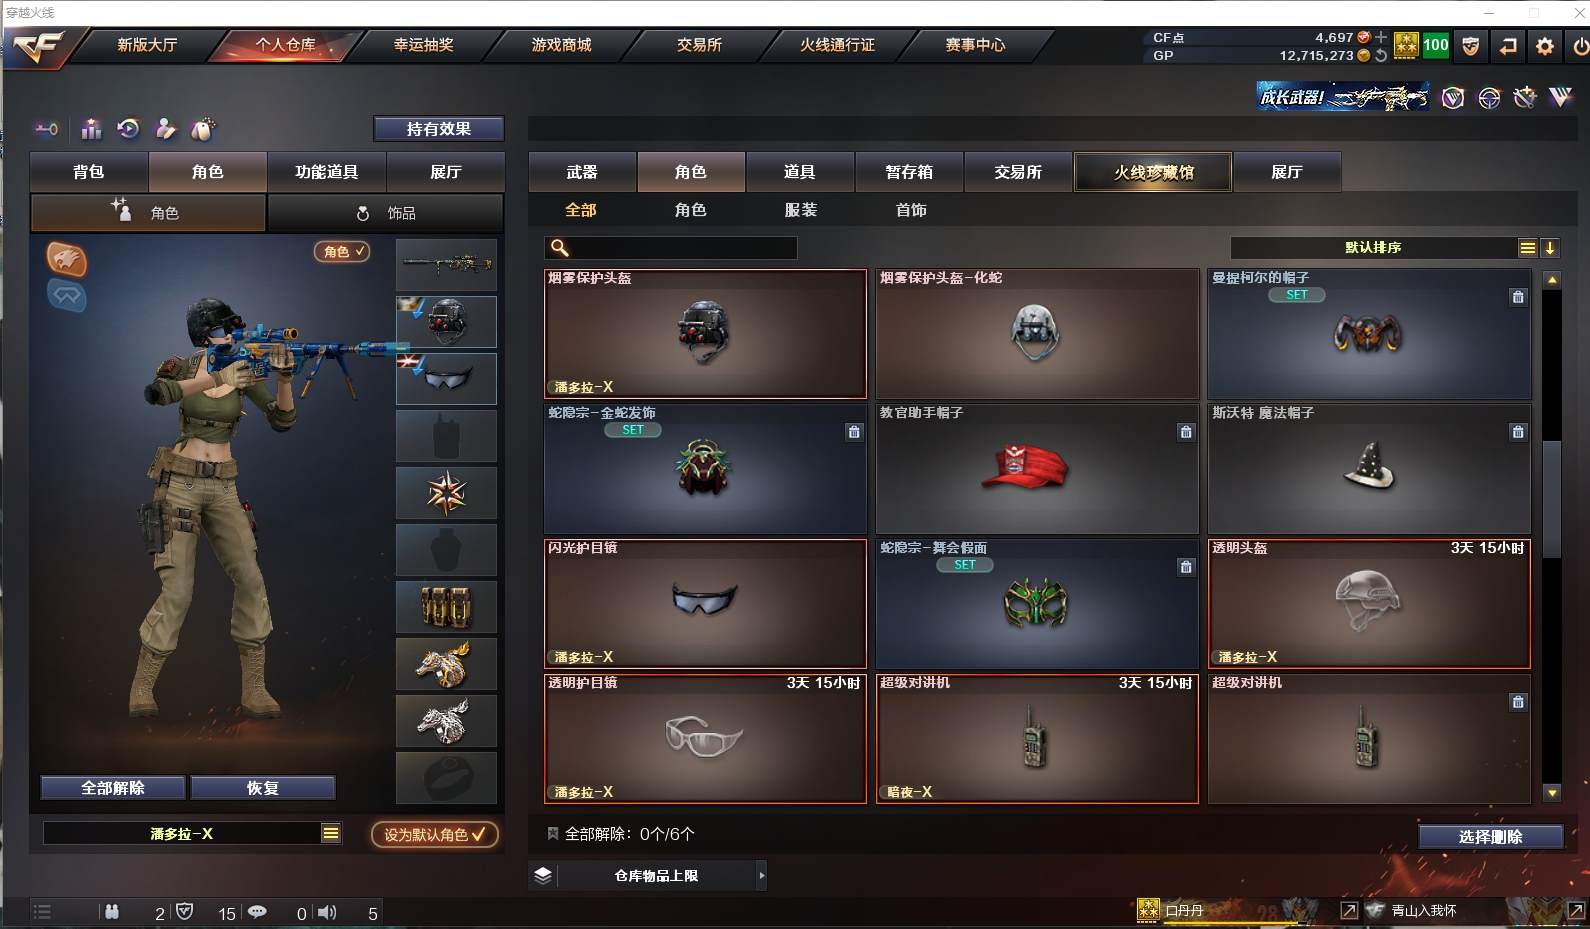This screenshot has height=929, width=1590.
Task: Open the podium ranking icon
Action: coord(91,129)
